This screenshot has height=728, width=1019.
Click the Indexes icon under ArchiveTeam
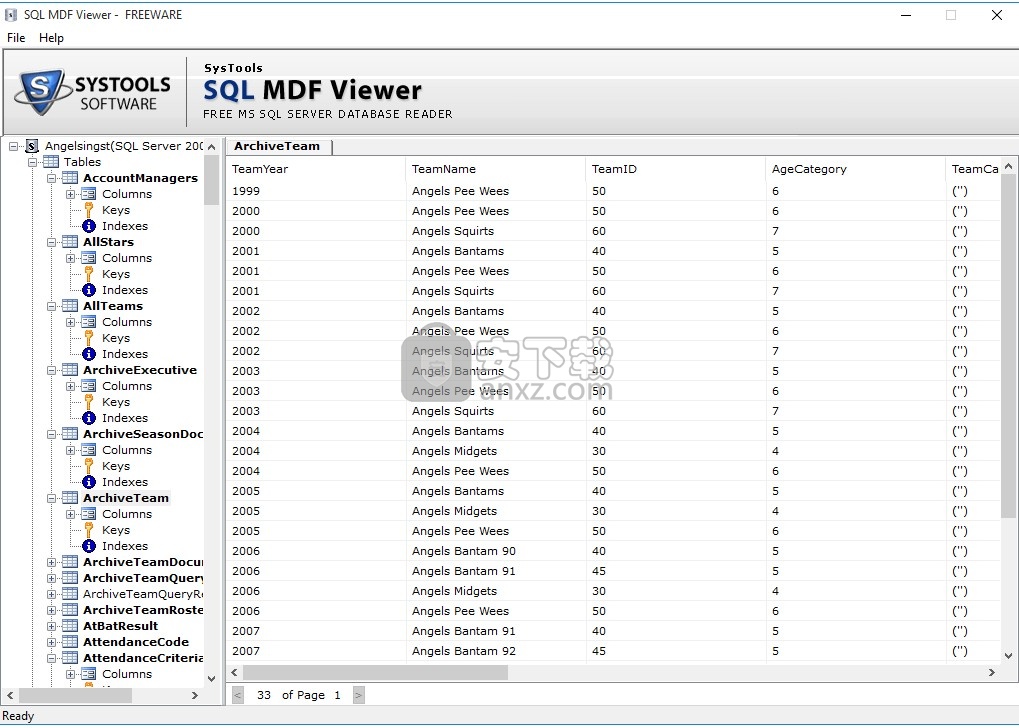click(x=89, y=546)
